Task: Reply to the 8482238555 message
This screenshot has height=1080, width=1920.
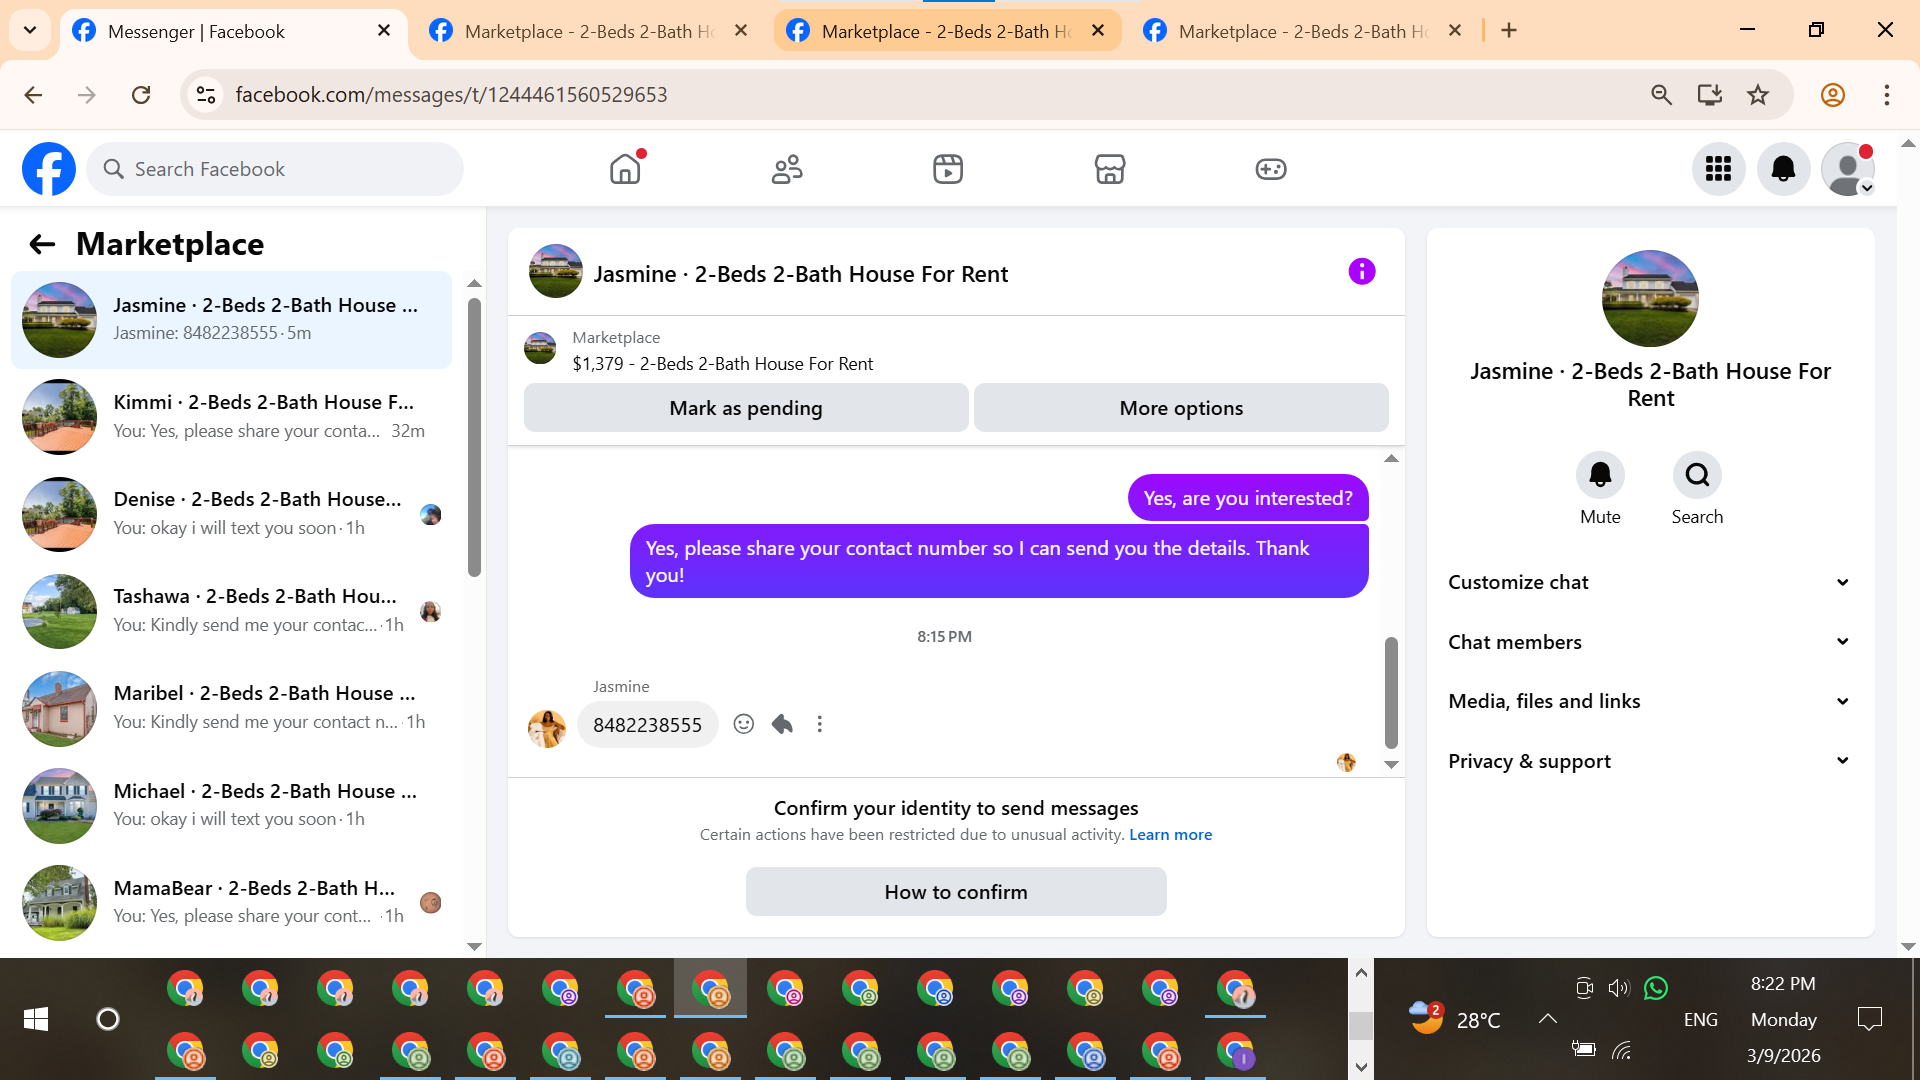Action: (782, 724)
